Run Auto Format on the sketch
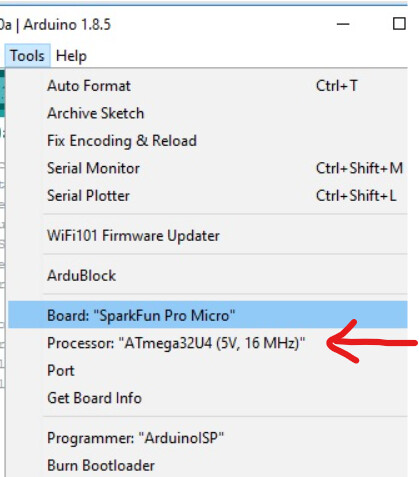This screenshot has height=477, width=419. point(207,86)
